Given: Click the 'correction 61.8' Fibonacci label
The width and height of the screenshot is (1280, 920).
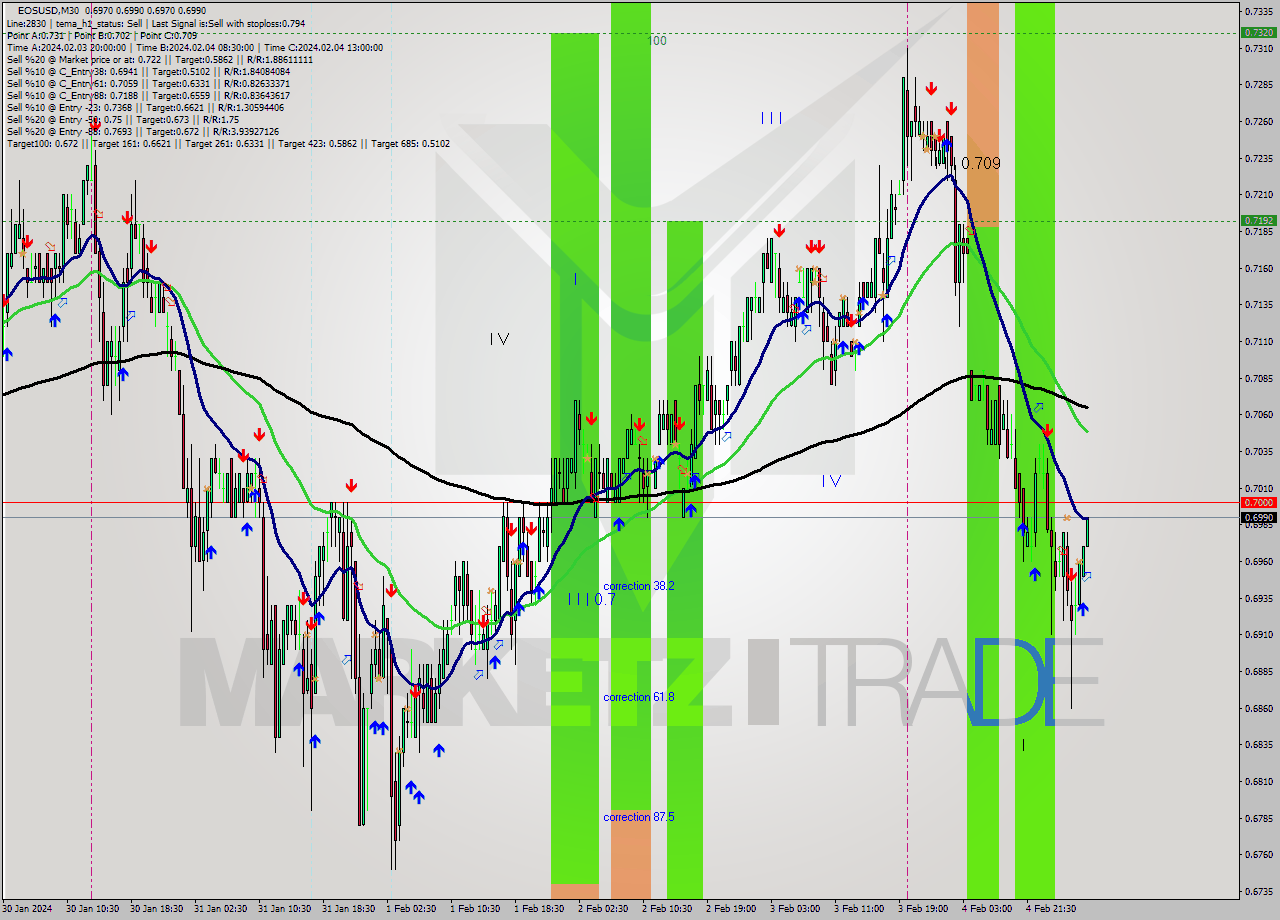Looking at the screenshot, I should point(638,697).
